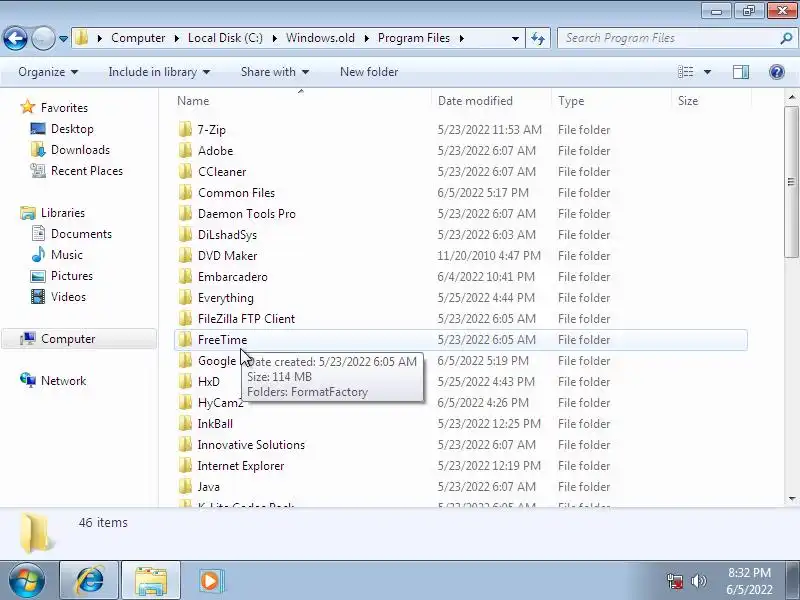The image size is (800, 600).
Task: Select the Everything folder name
Action: click(226, 298)
